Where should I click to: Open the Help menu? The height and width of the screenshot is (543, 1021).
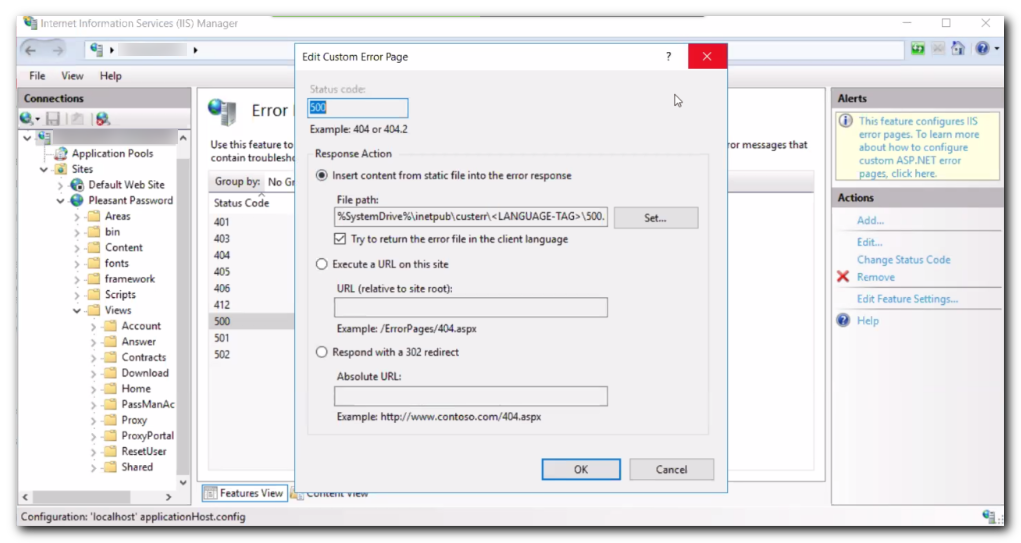pos(111,76)
